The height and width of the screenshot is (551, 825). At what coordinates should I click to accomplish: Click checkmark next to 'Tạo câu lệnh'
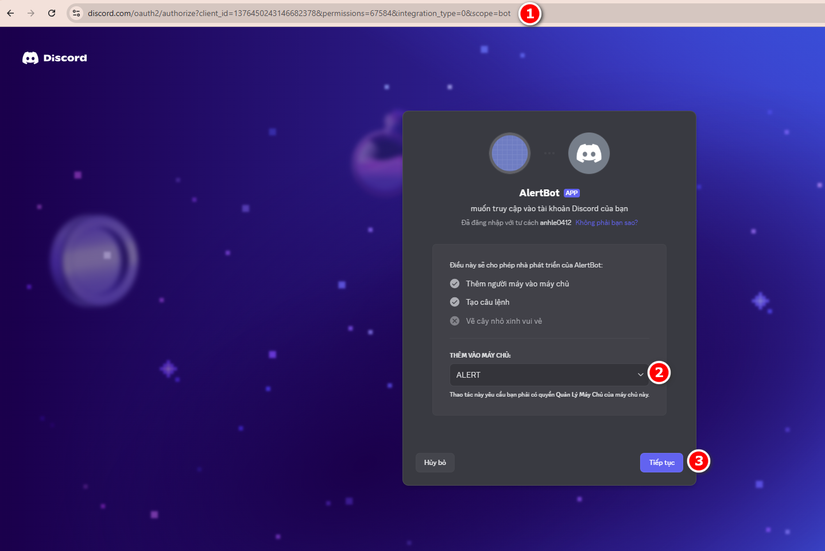click(455, 302)
